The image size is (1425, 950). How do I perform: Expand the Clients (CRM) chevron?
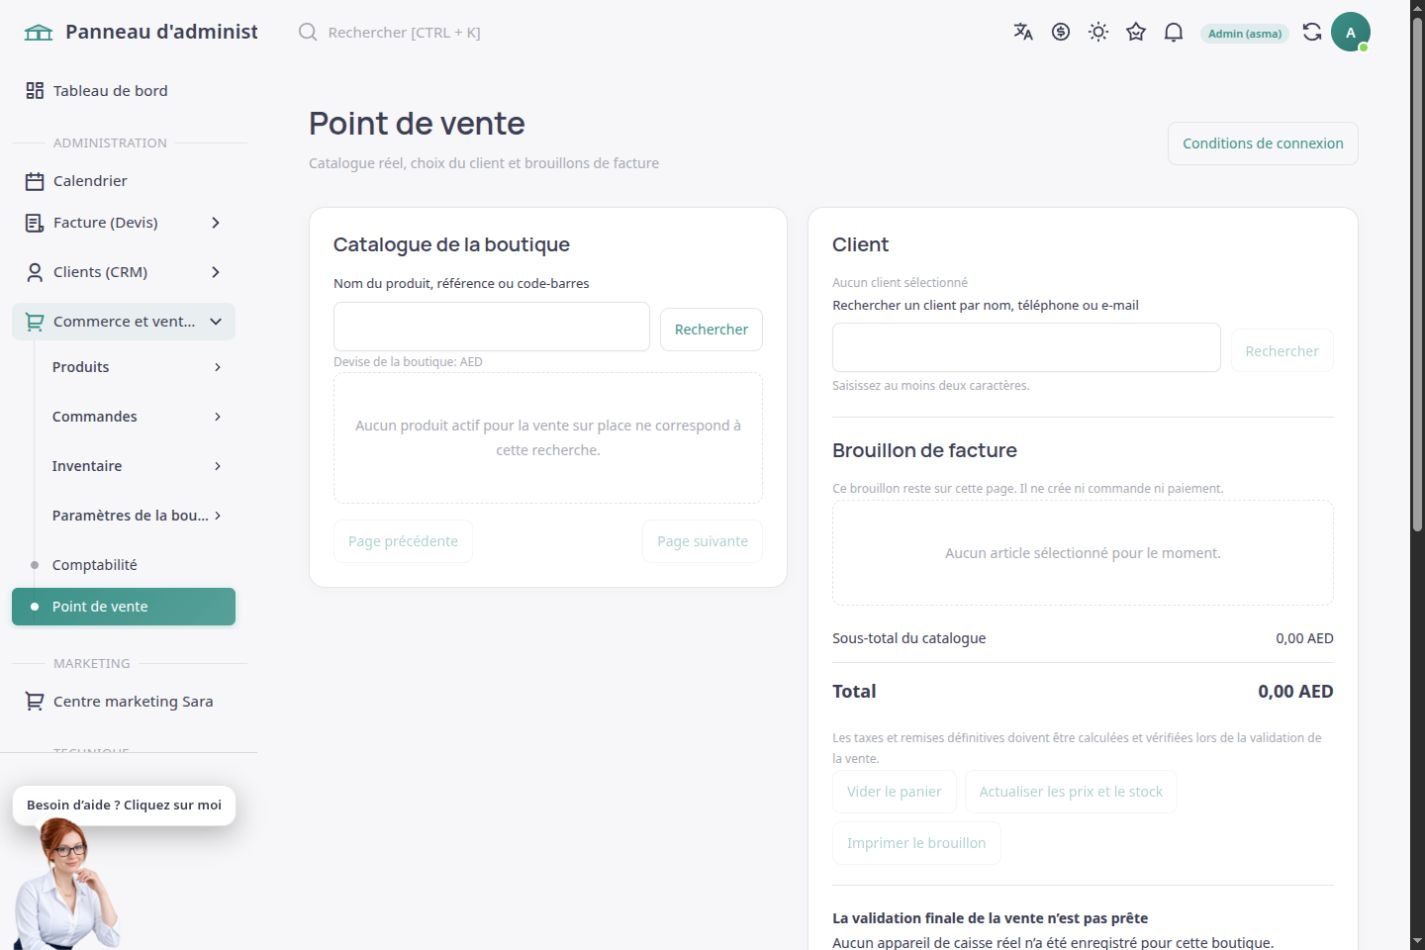click(x=215, y=272)
